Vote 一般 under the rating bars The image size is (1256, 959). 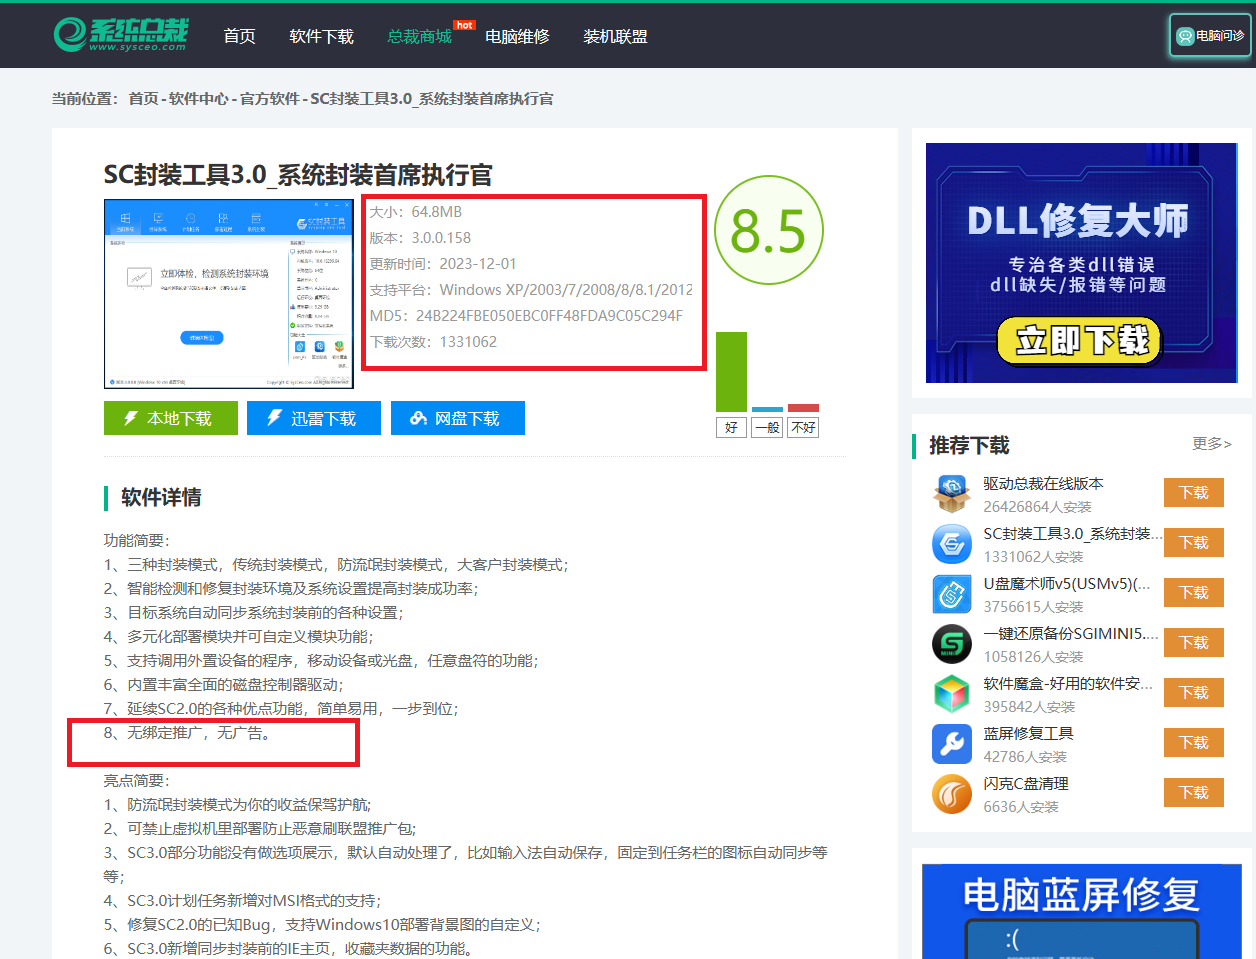[x=767, y=427]
